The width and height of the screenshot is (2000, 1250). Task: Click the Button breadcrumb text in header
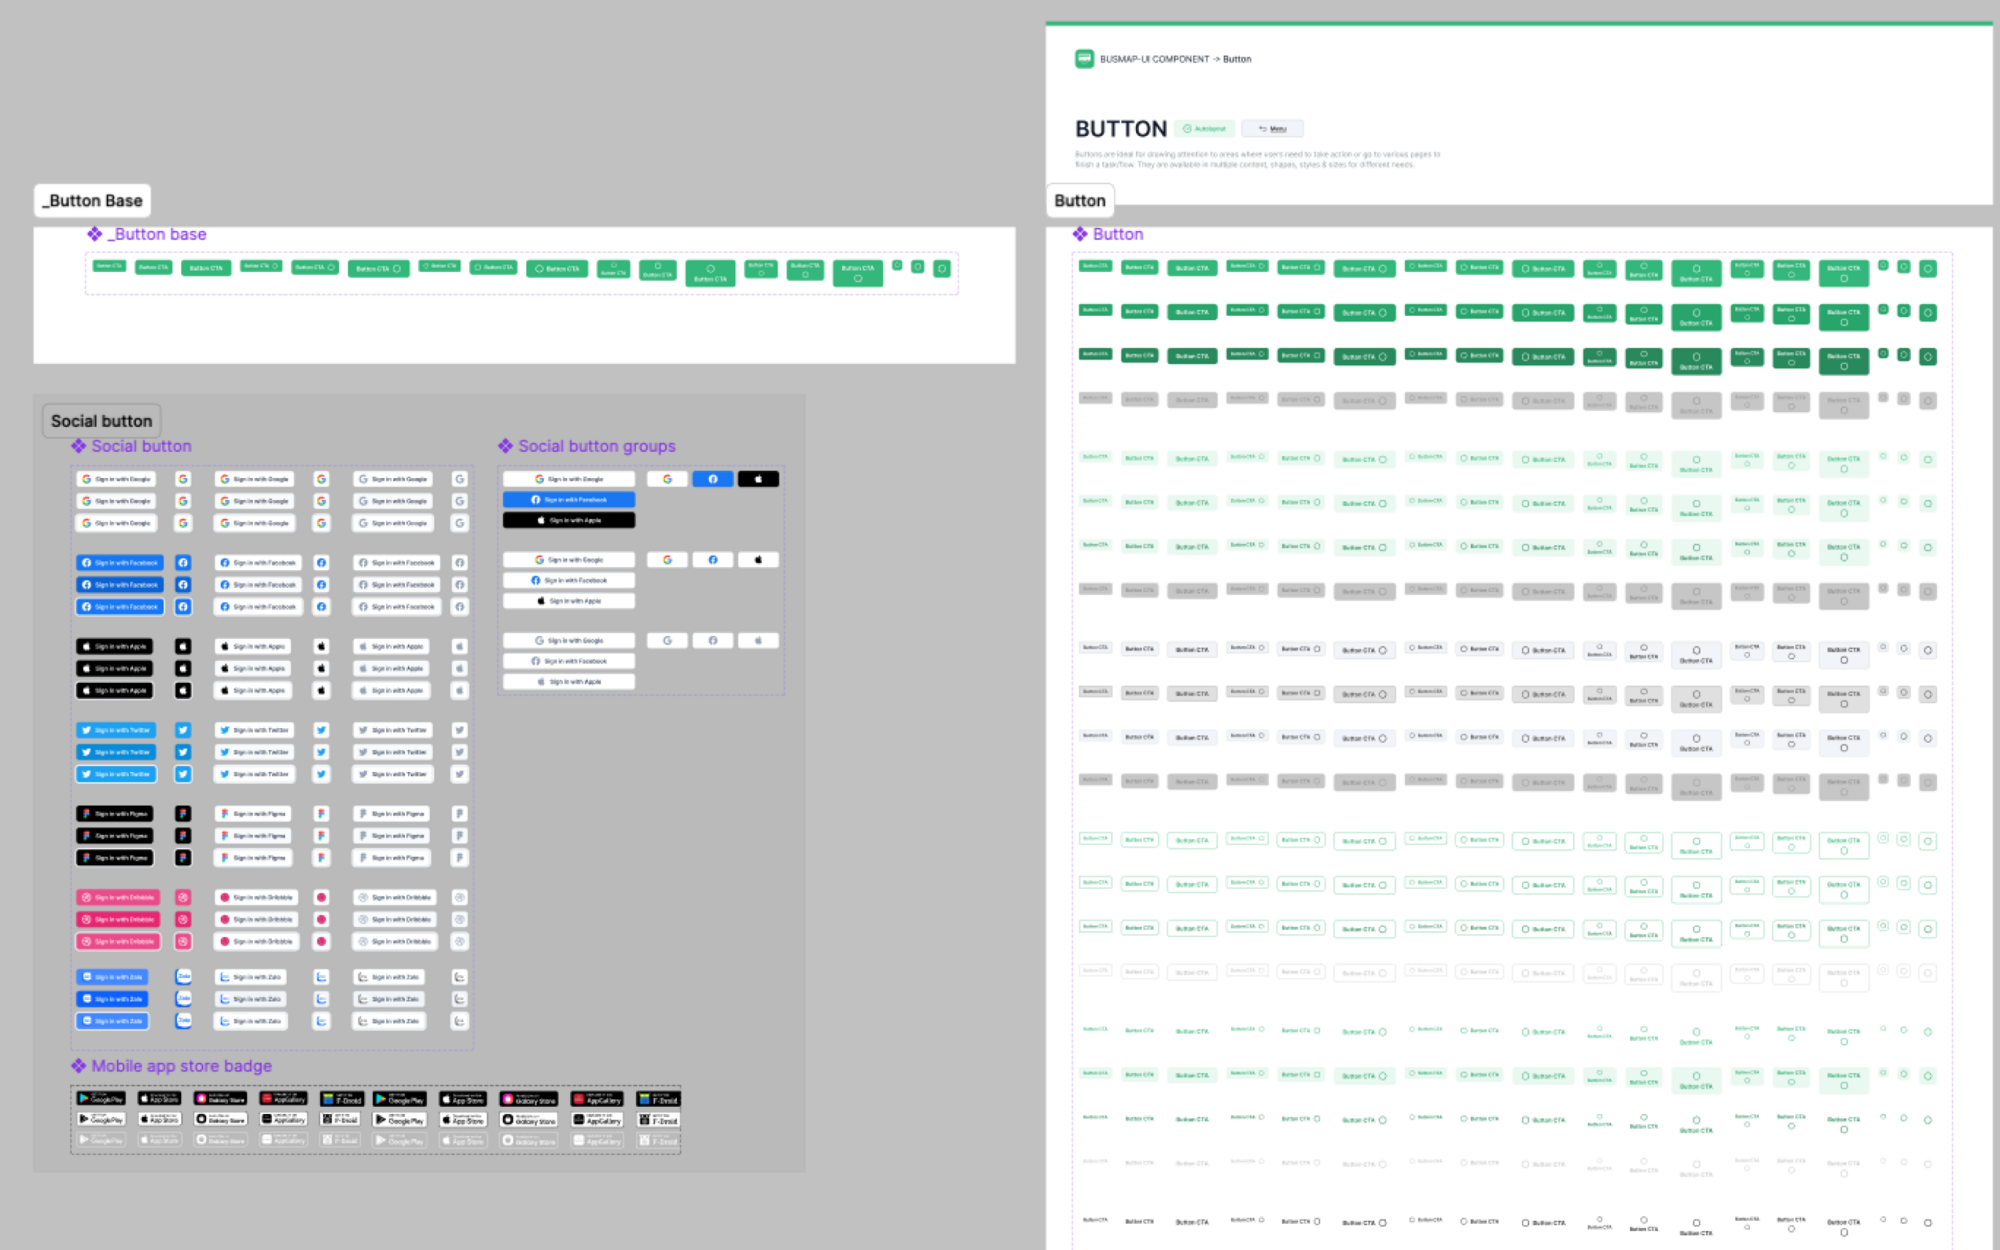(1237, 59)
